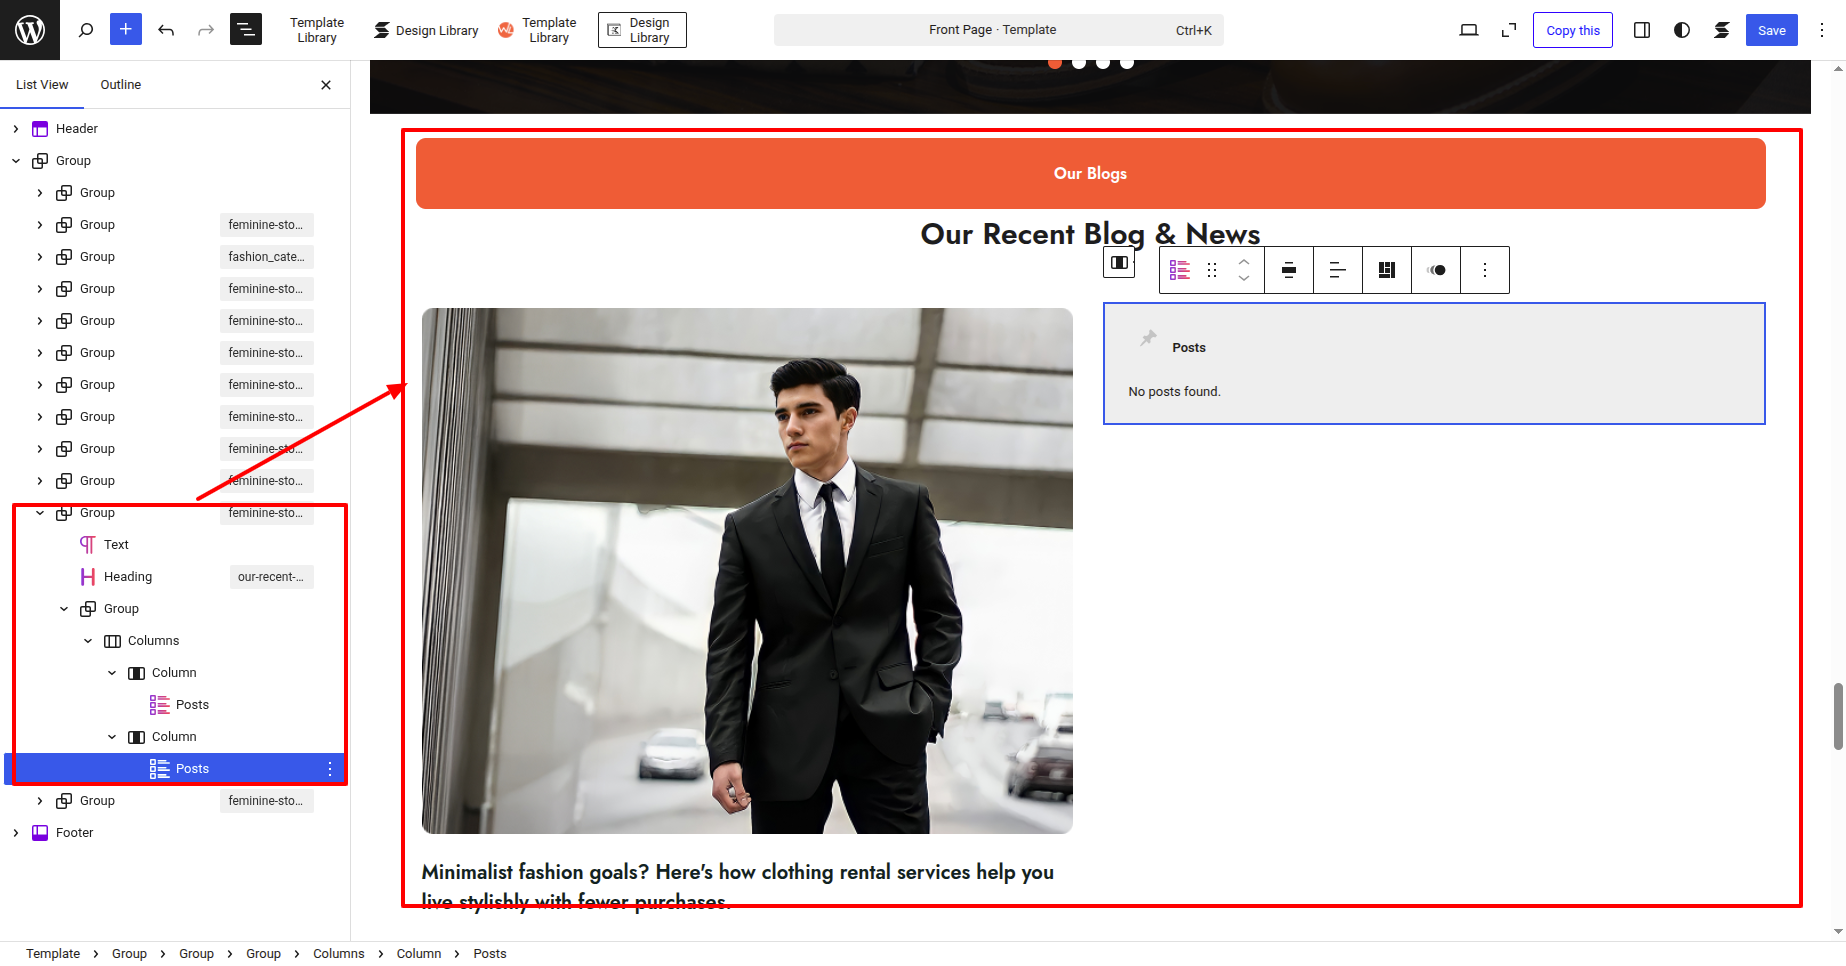Image resolution: width=1846 pixels, height=966 pixels.
Task: Toggle the settings sidebar panel
Action: coord(1642,30)
